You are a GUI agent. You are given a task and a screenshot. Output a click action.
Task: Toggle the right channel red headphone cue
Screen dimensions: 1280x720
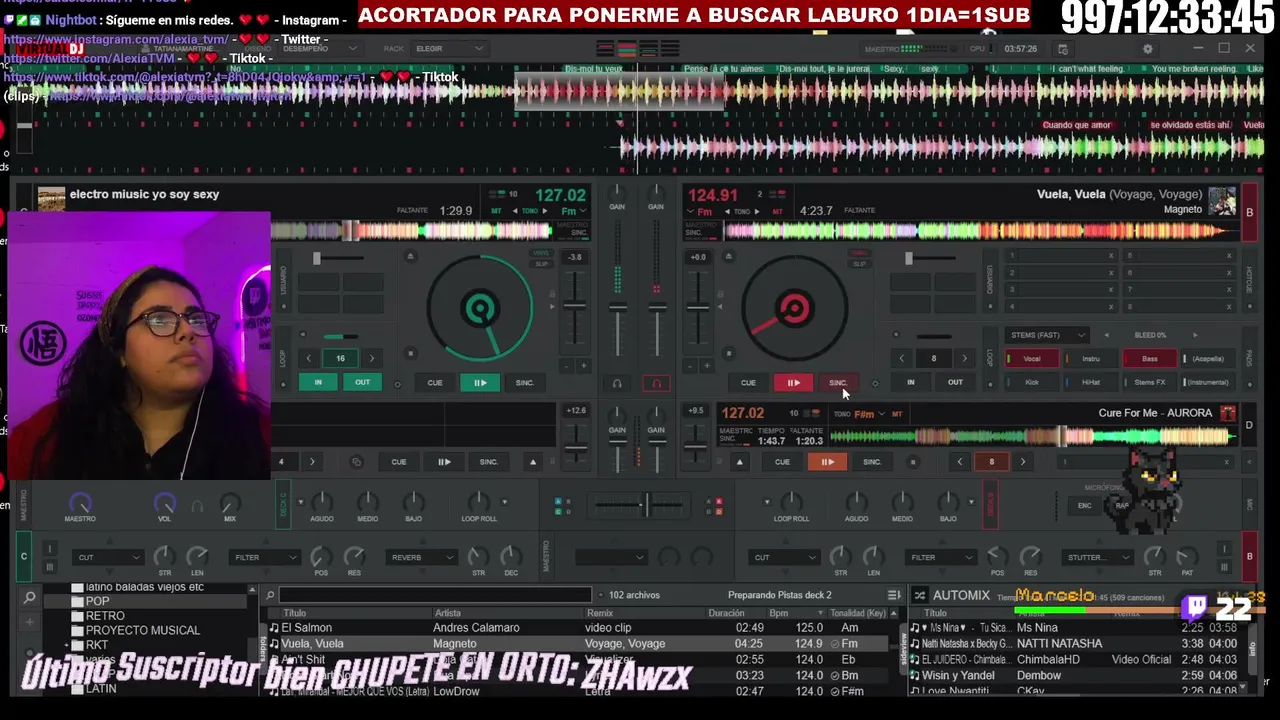[x=656, y=383]
